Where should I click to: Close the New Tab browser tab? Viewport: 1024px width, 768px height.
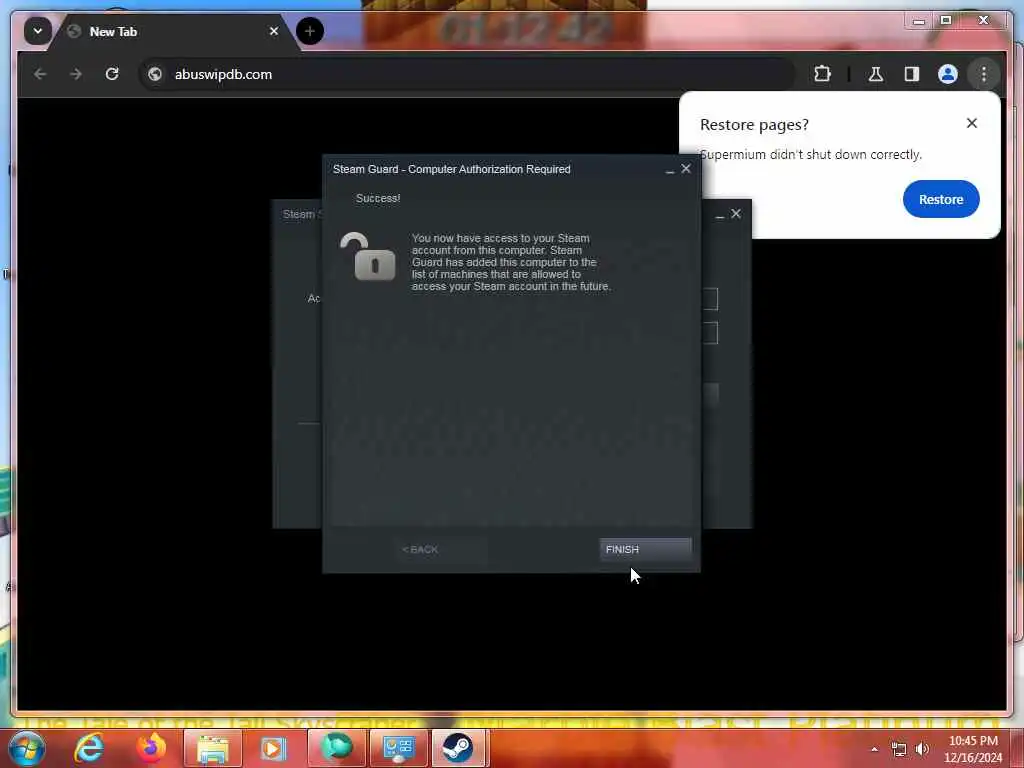tap(274, 31)
